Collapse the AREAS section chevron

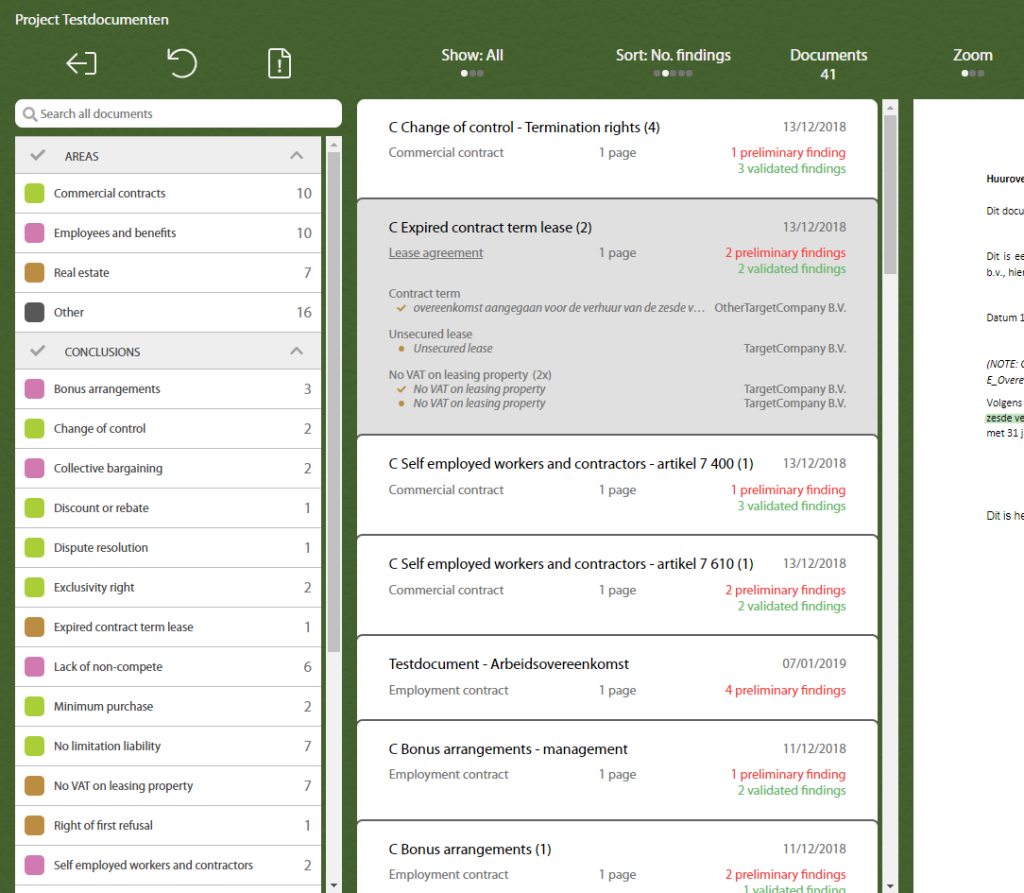click(x=296, y=155)
